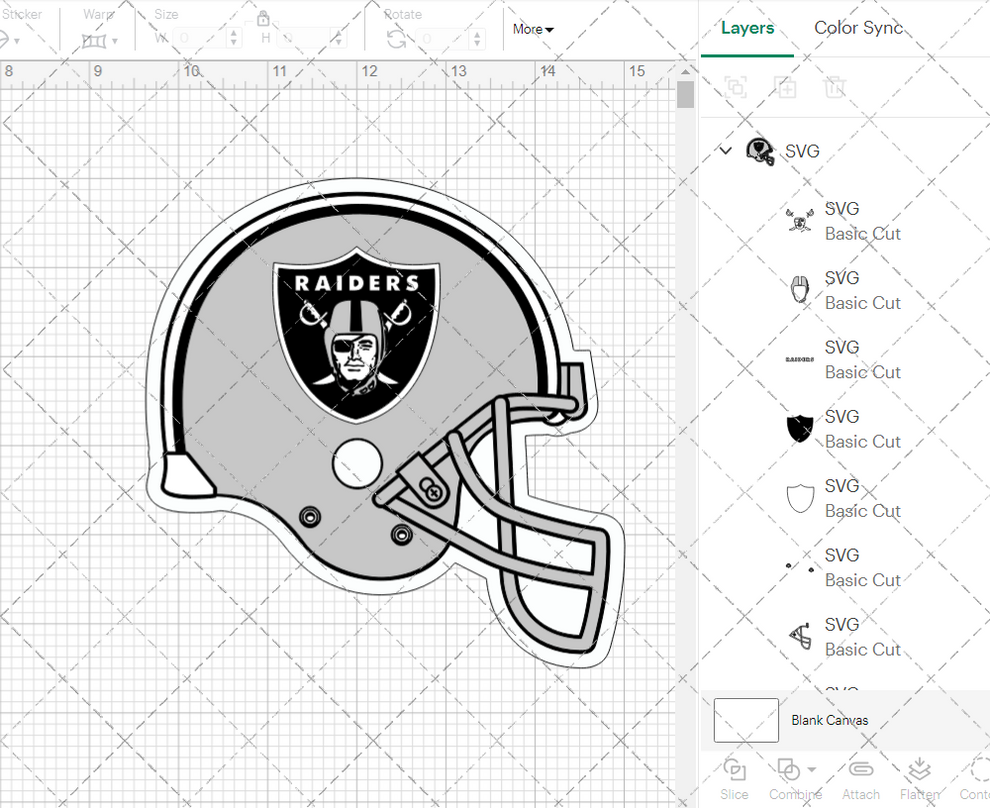Select the Flatten tool
Viewport: 990px width, 808px height.
[x=920, y=770]
